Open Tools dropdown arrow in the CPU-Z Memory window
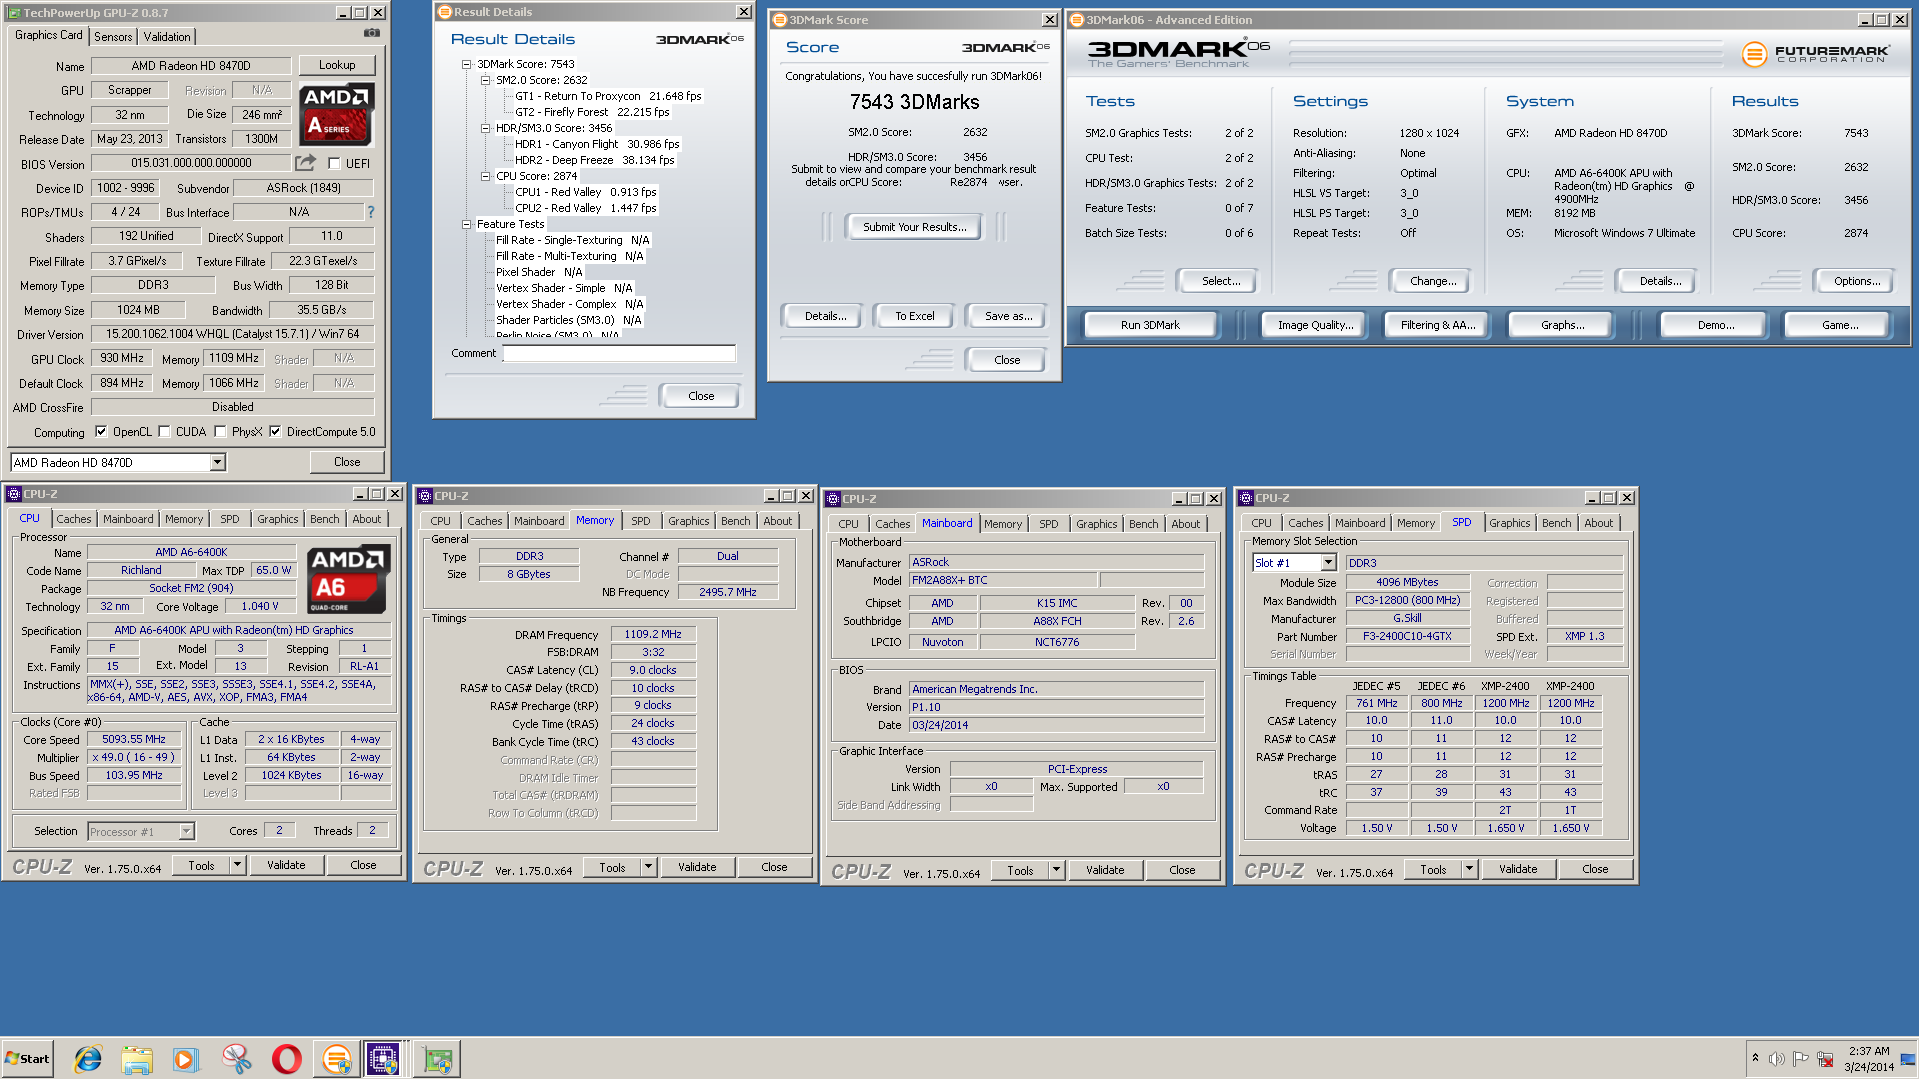The image size is (1919, 1079). pos(648,867)
